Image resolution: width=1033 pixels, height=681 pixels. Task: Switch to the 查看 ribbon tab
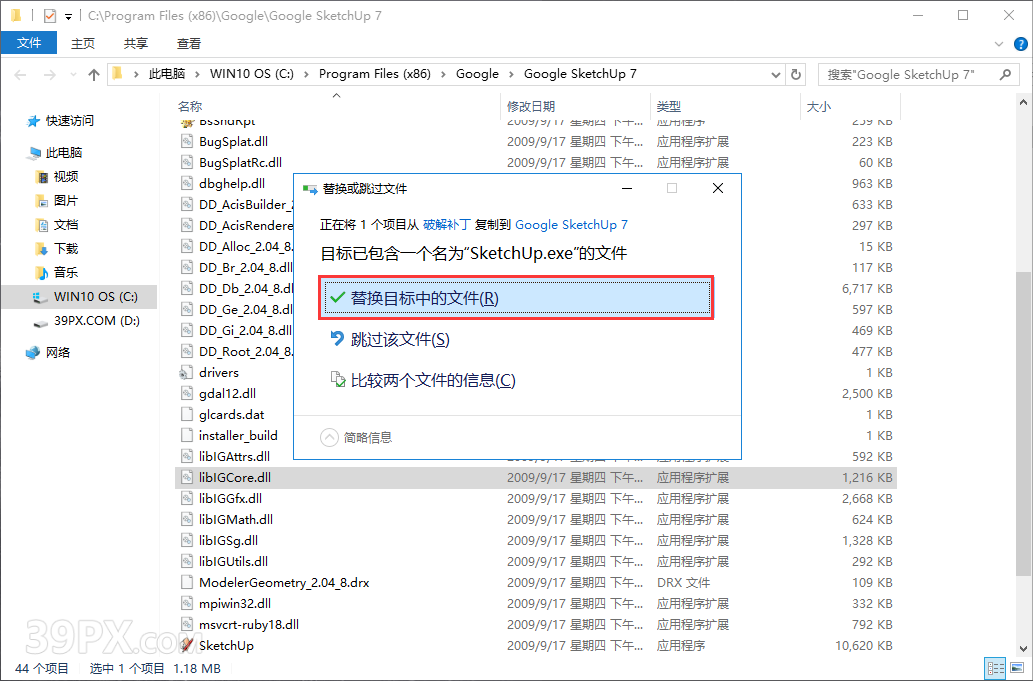[x=190, y=43]
